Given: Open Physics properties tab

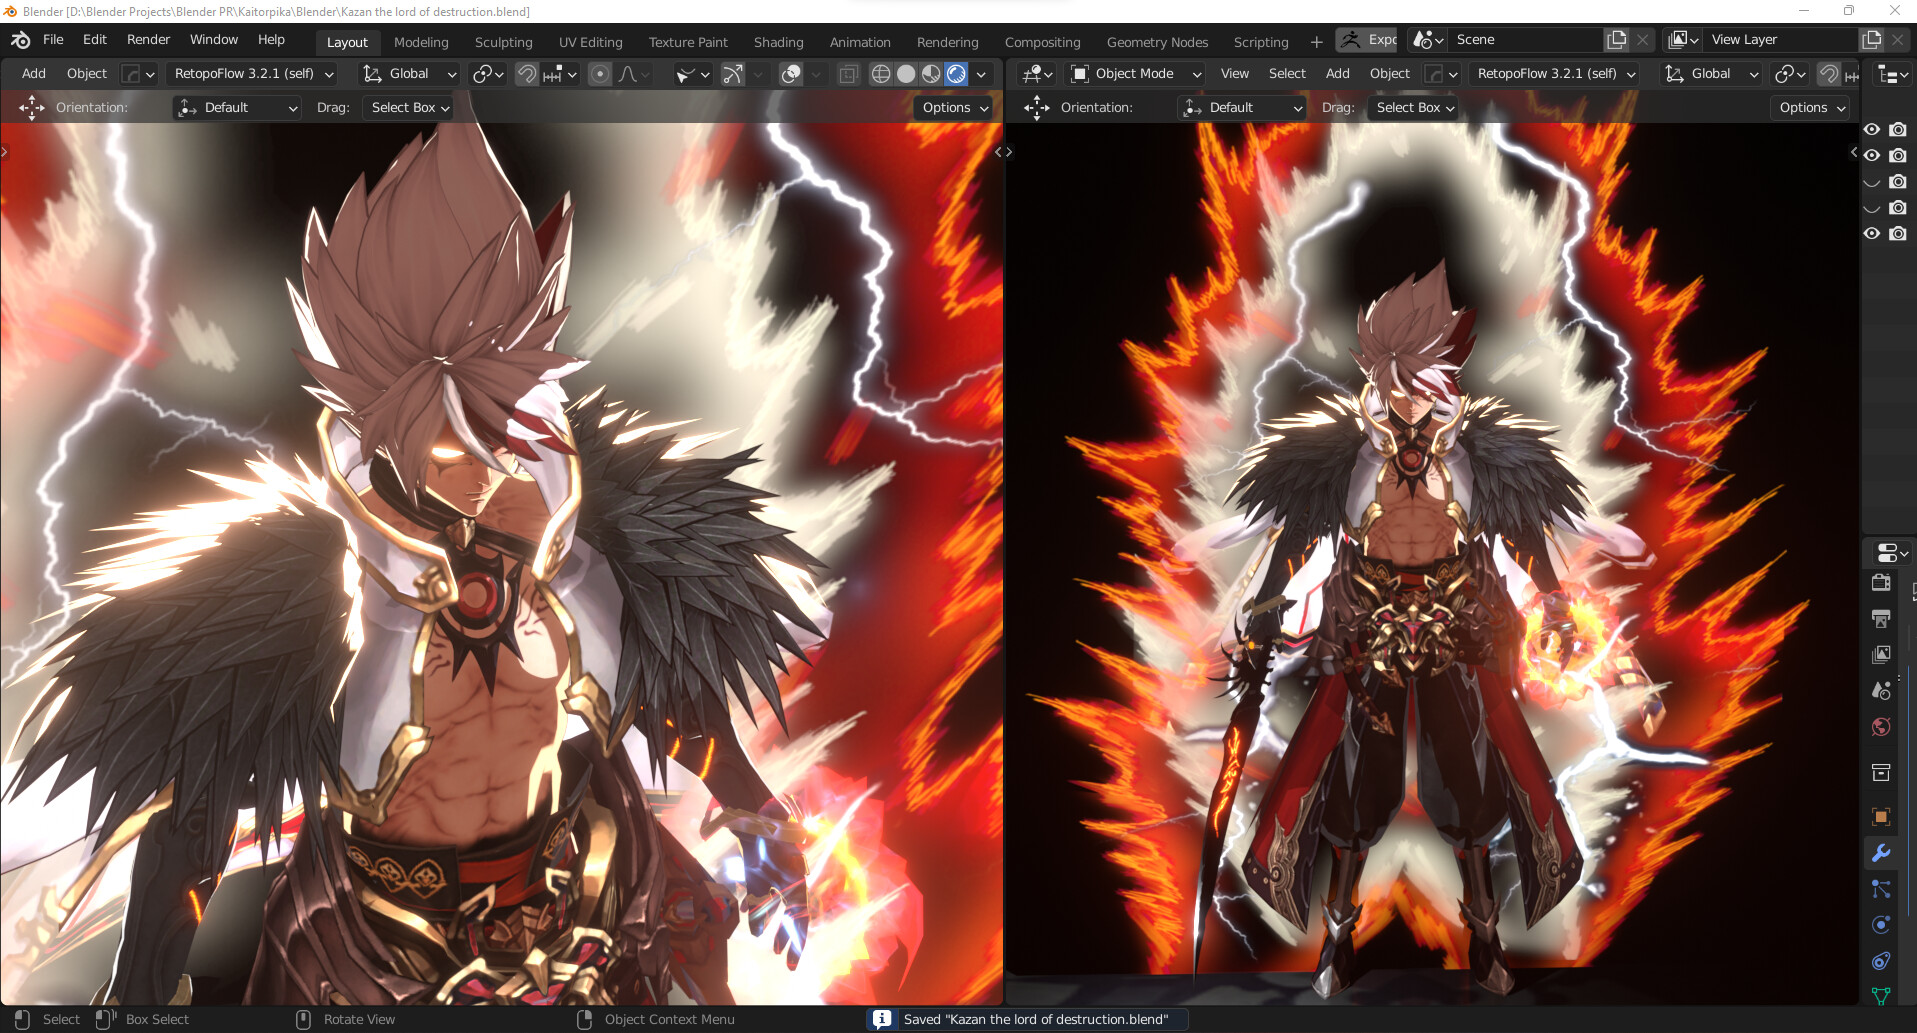Looking at the screenshot, I should click(1881, 925).
